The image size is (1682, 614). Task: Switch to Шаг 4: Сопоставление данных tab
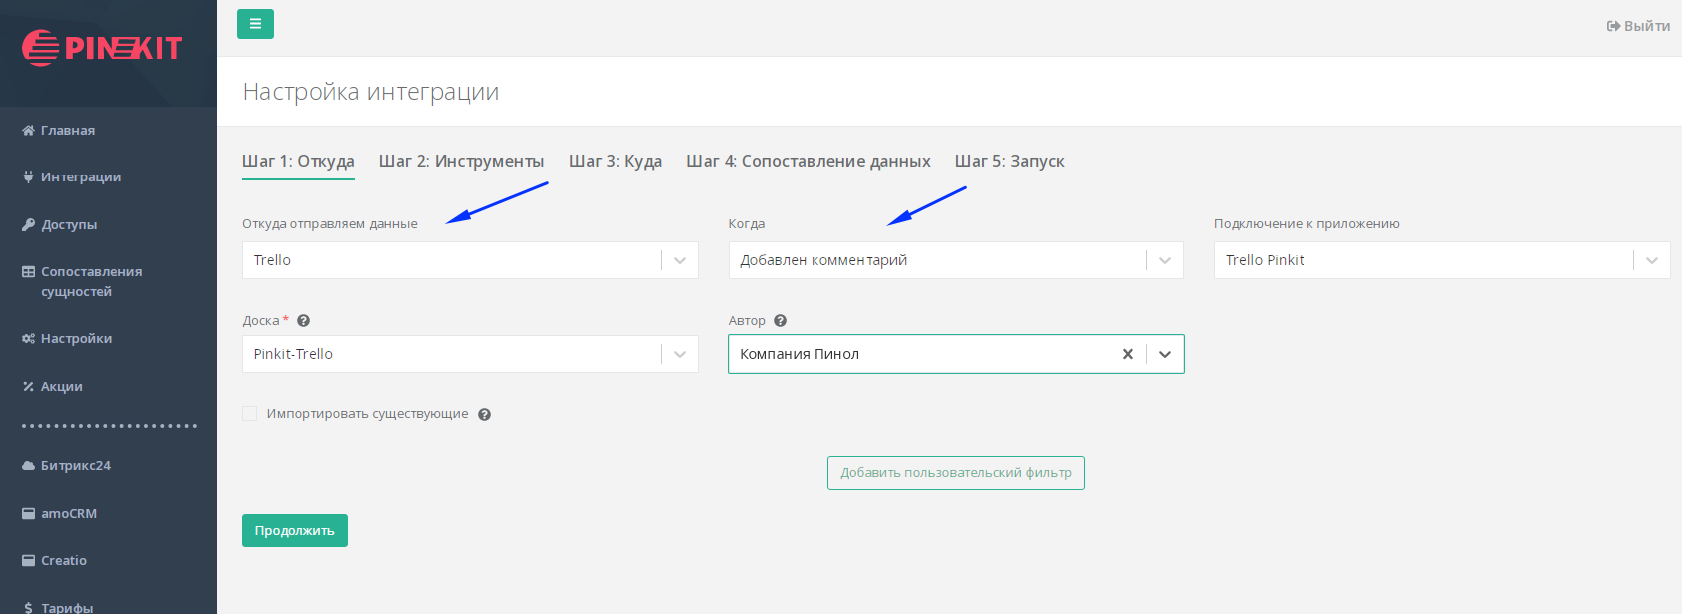point(808,162)
